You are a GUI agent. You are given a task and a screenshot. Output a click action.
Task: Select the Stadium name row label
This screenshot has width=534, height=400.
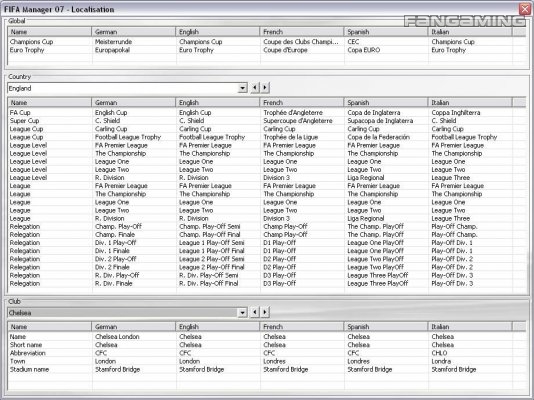point(29,369)
